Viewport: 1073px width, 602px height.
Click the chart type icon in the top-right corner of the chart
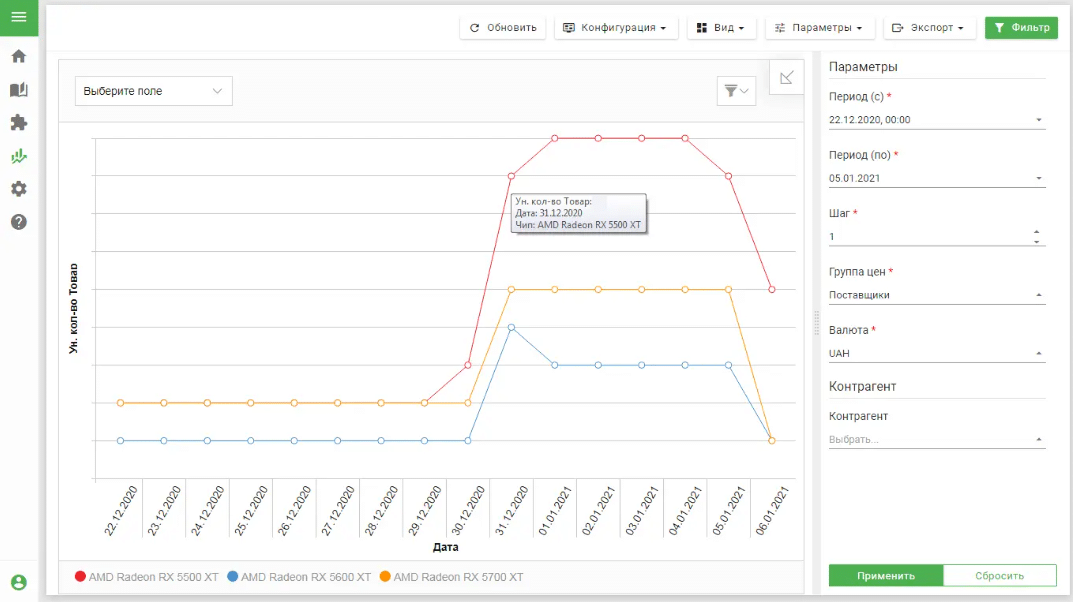786,78
